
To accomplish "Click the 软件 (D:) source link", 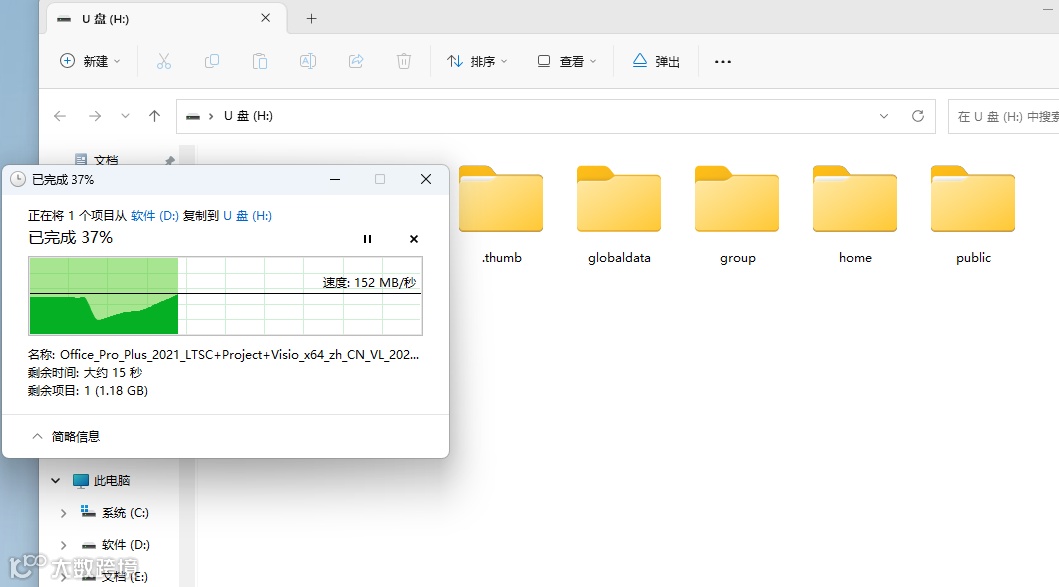I will point(155,215).
